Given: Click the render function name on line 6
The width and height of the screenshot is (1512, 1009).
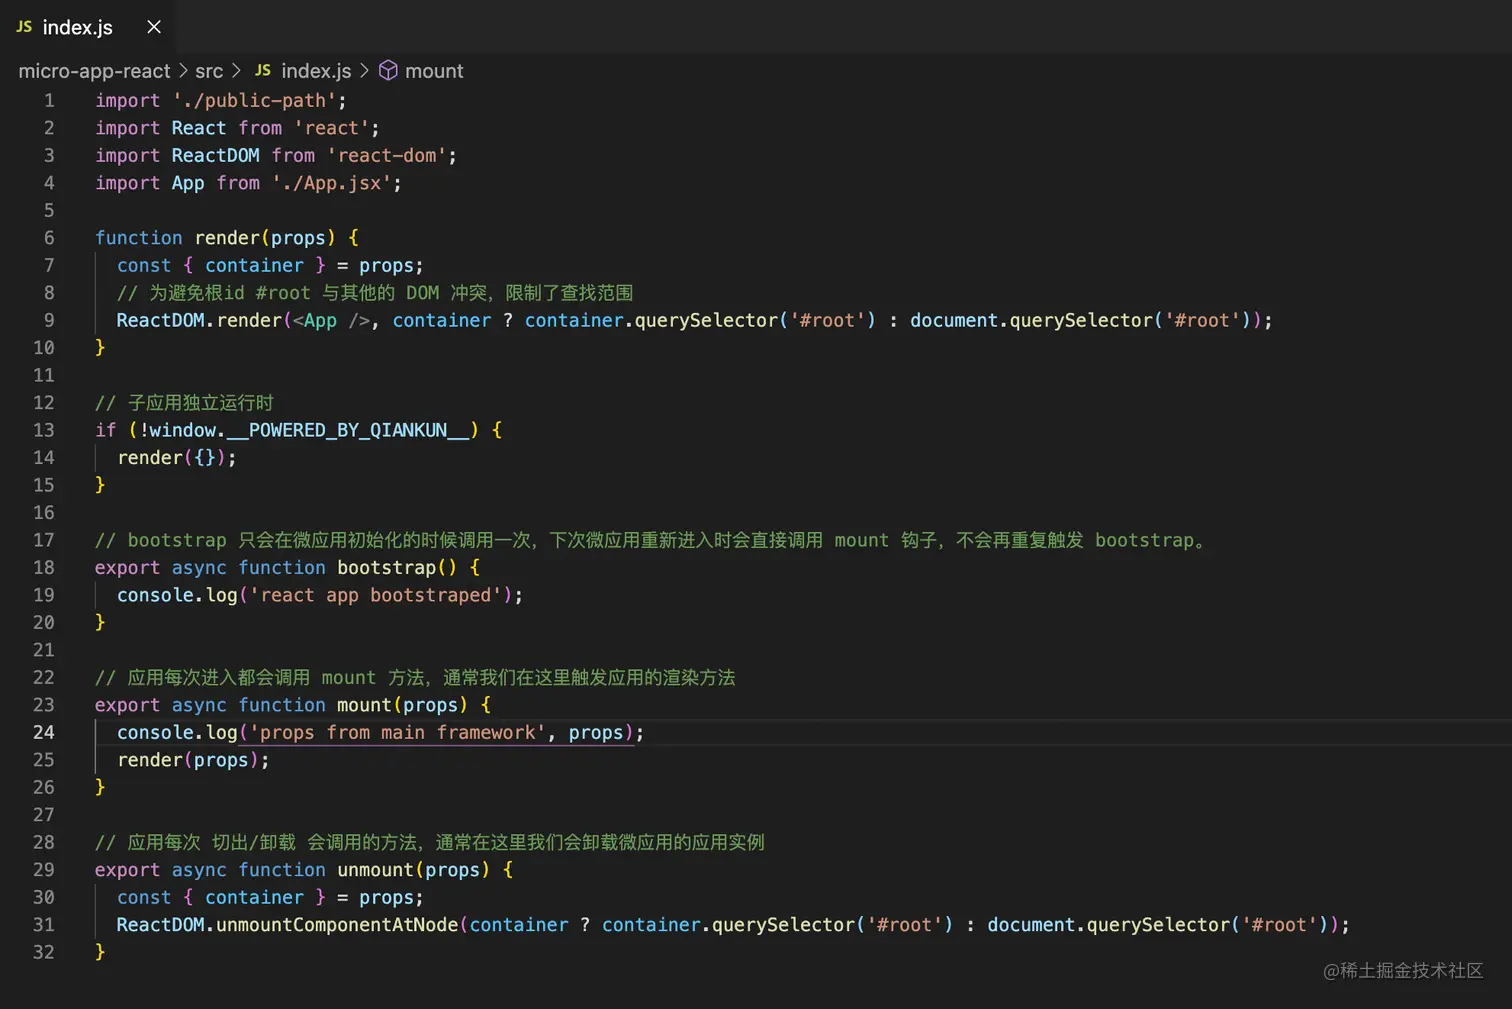Looking at the screenshot, I should (x=227, y=238).
